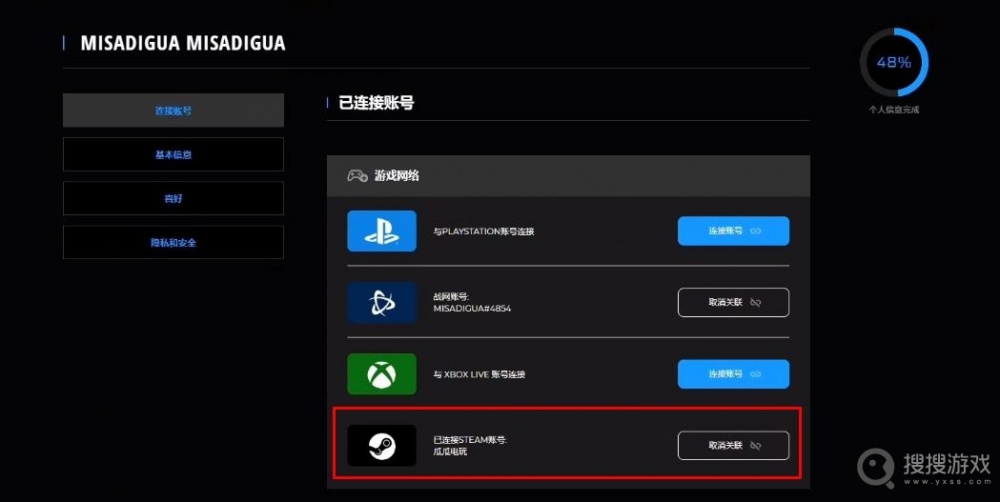The width and height of the screenshot is (1000, 502).
Task: Click the Steam logo icon
Action: tap(381, 445)
